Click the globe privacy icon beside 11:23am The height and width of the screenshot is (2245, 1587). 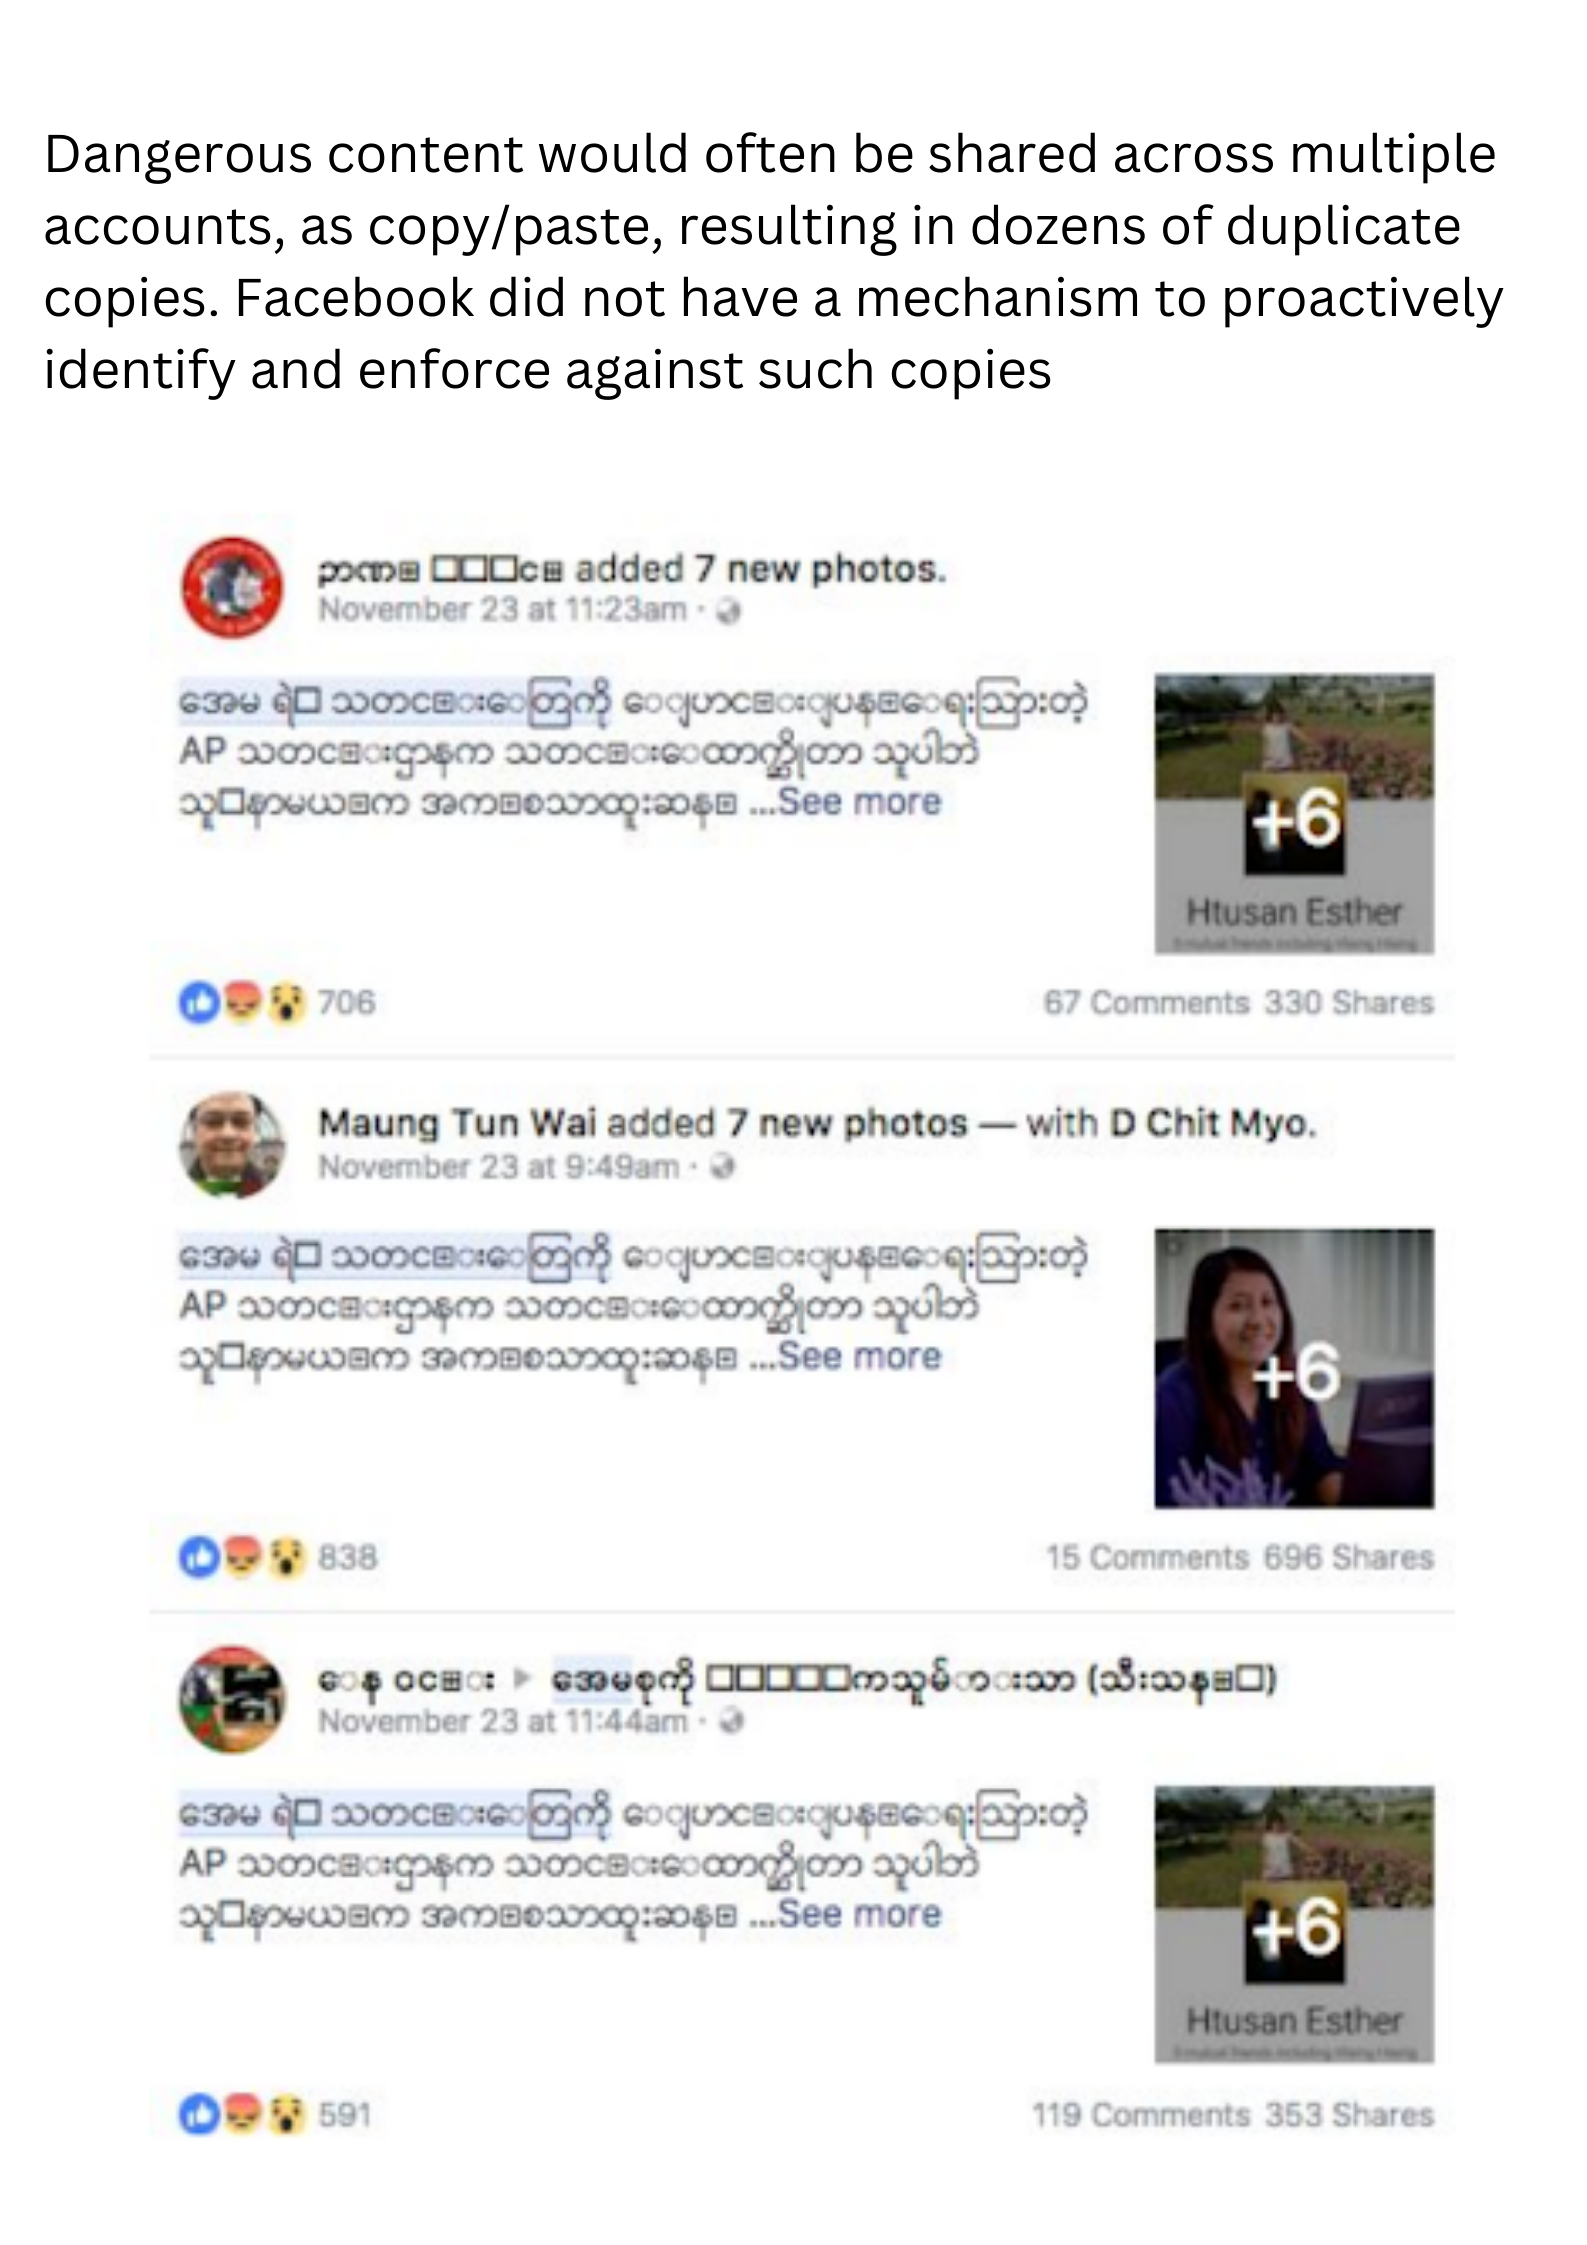pyautogui.click(x=729, y=611)
